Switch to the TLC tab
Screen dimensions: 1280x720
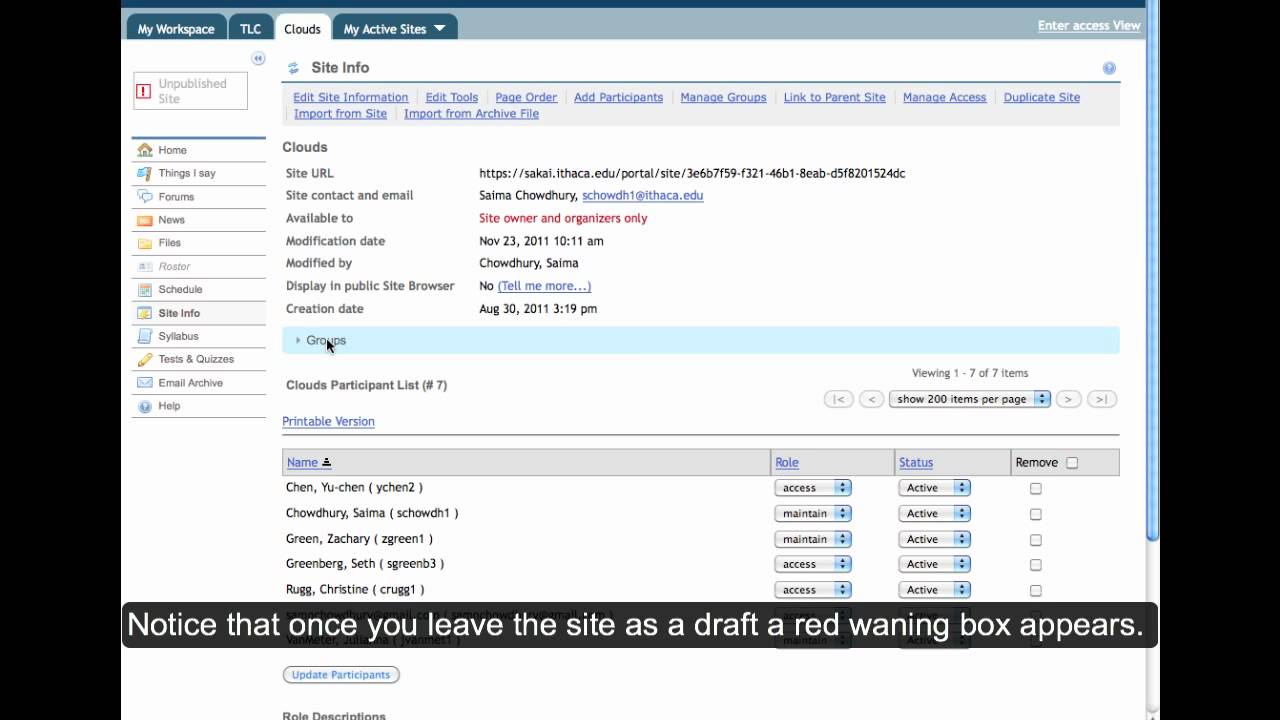point(250,29)
